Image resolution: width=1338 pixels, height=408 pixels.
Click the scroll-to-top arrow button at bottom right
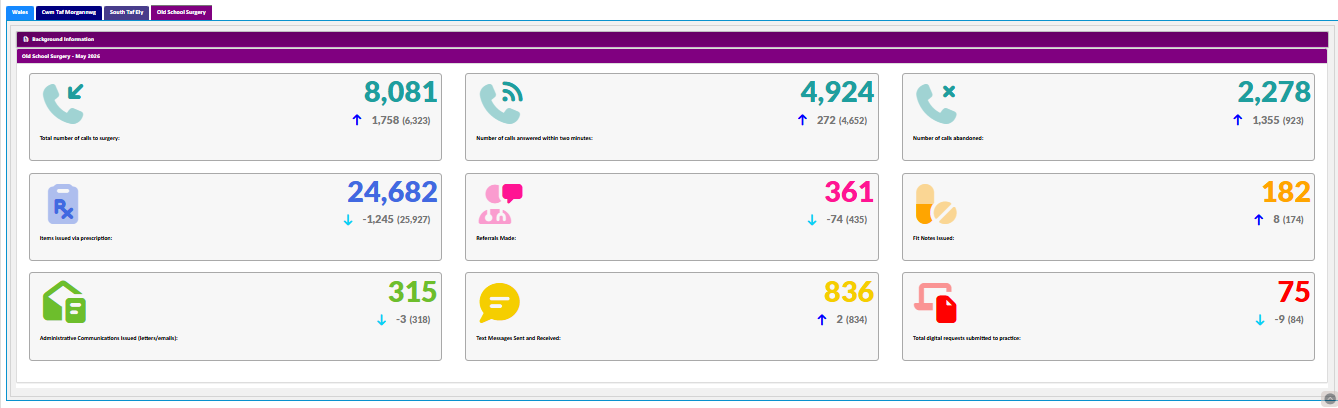[x=1329, y=398]
